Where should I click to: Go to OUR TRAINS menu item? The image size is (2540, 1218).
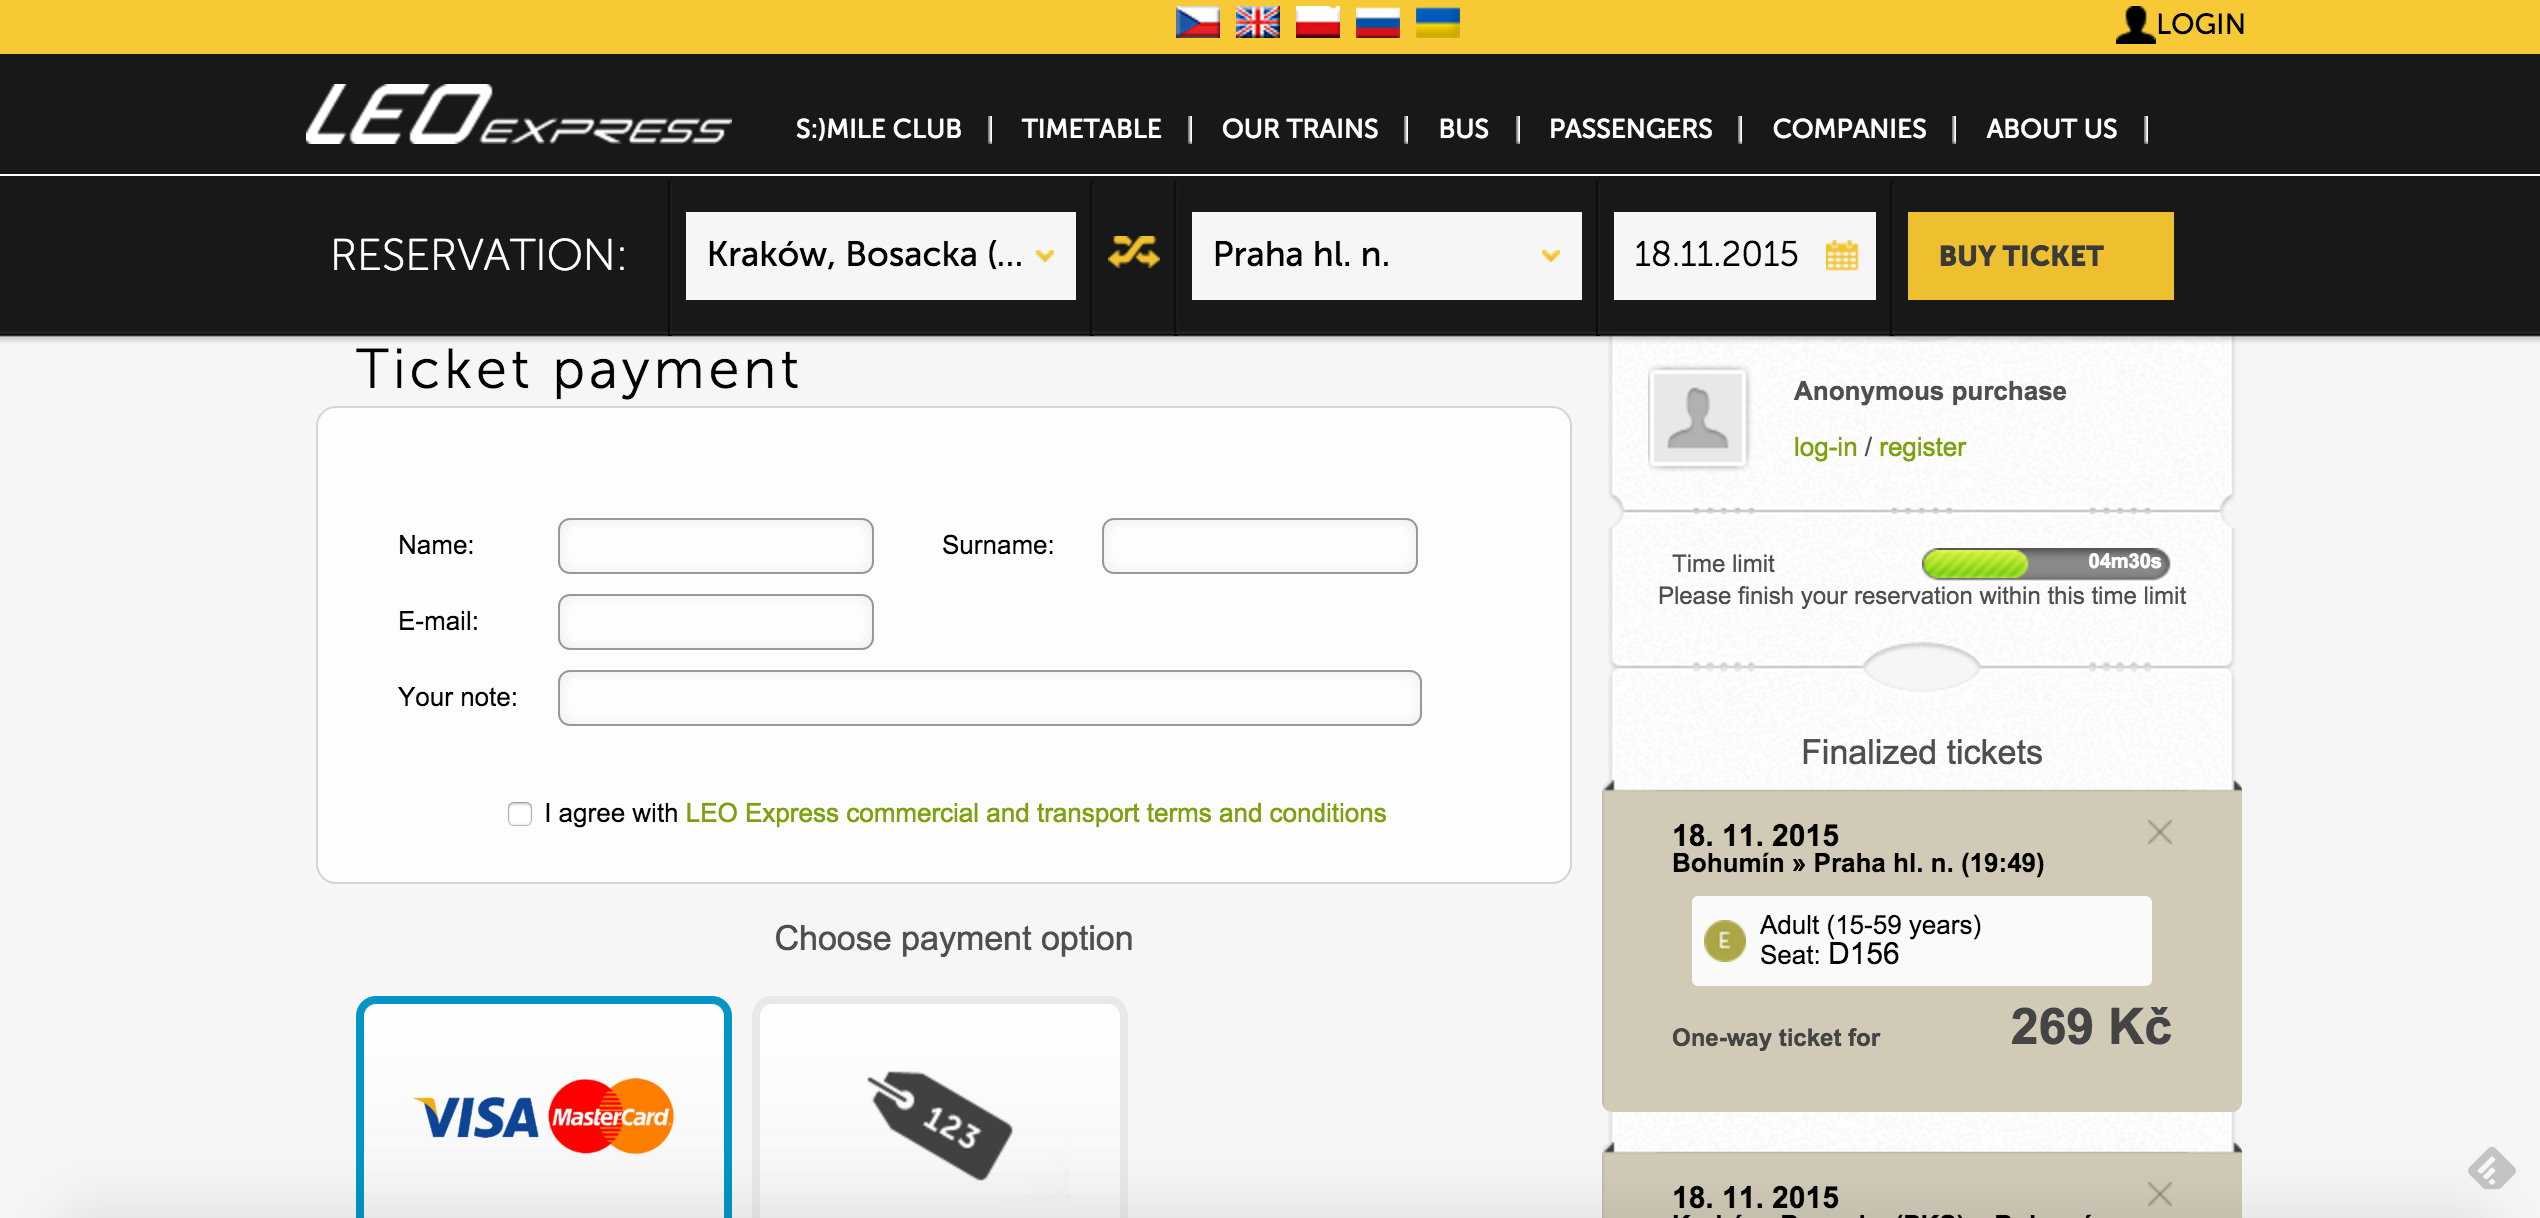pyautogui.click(x=1299, y=129)
